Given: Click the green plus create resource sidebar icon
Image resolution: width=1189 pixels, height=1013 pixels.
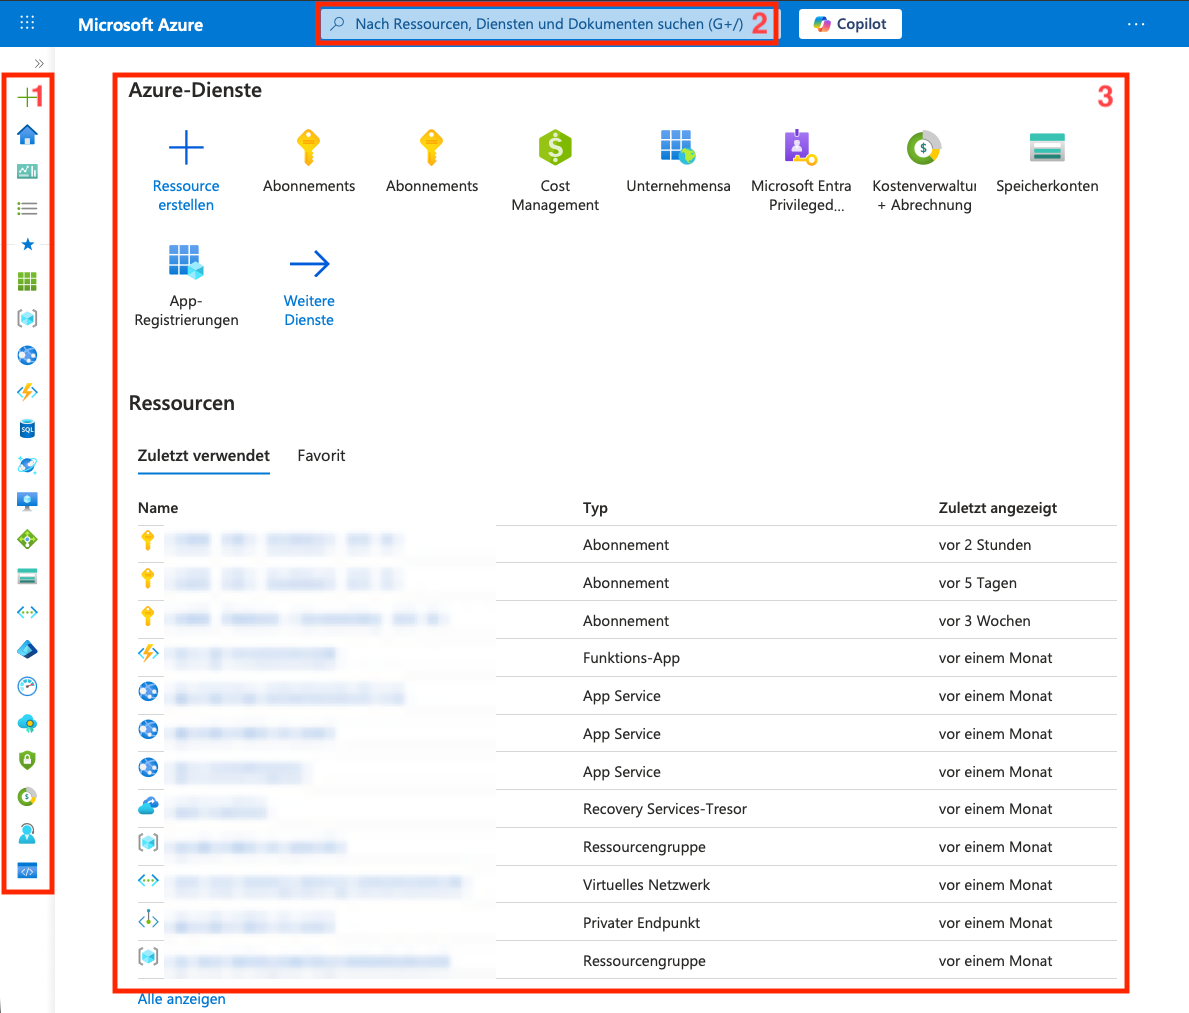Looking at the screenshot, I should click(25, 98).
